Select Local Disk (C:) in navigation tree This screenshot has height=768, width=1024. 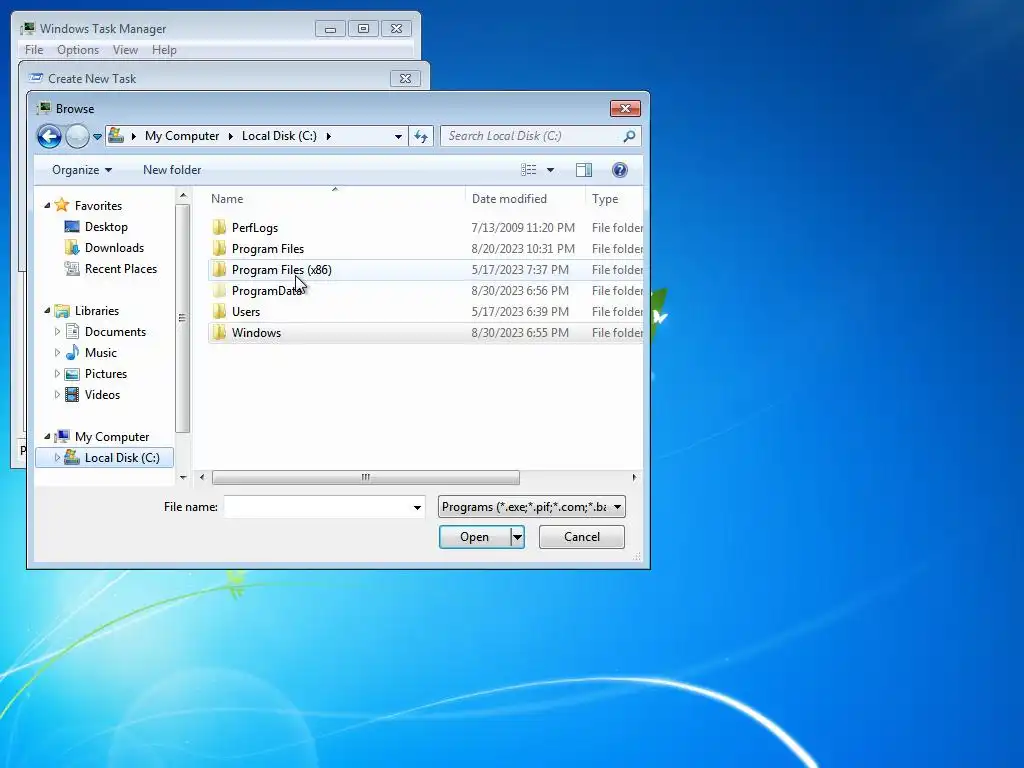tap(104, 458)
